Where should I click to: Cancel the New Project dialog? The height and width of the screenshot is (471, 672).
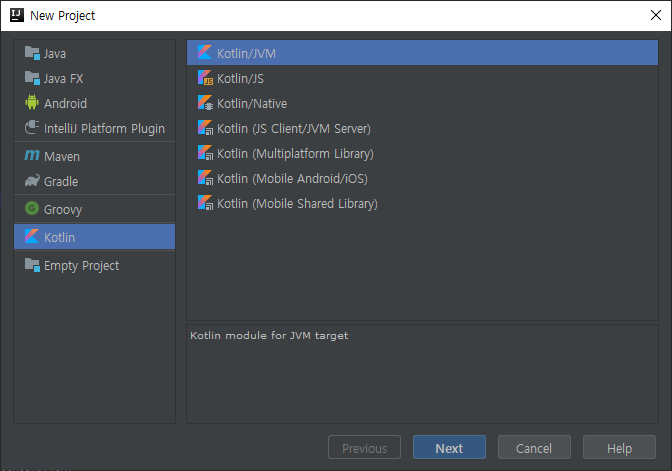pos(534,448)
